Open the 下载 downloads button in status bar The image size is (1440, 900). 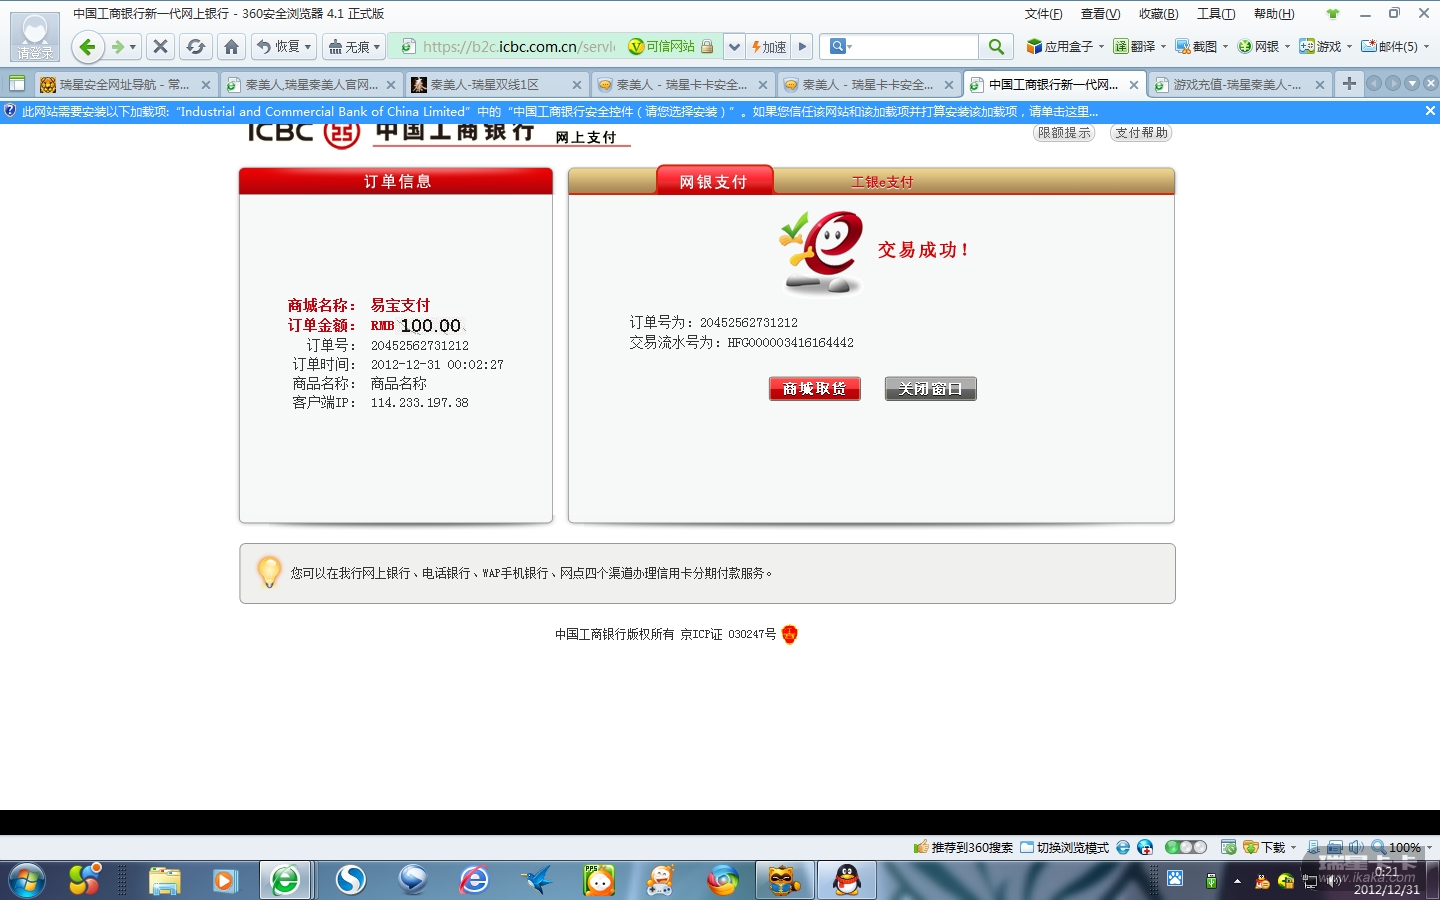click(1264, 847)
